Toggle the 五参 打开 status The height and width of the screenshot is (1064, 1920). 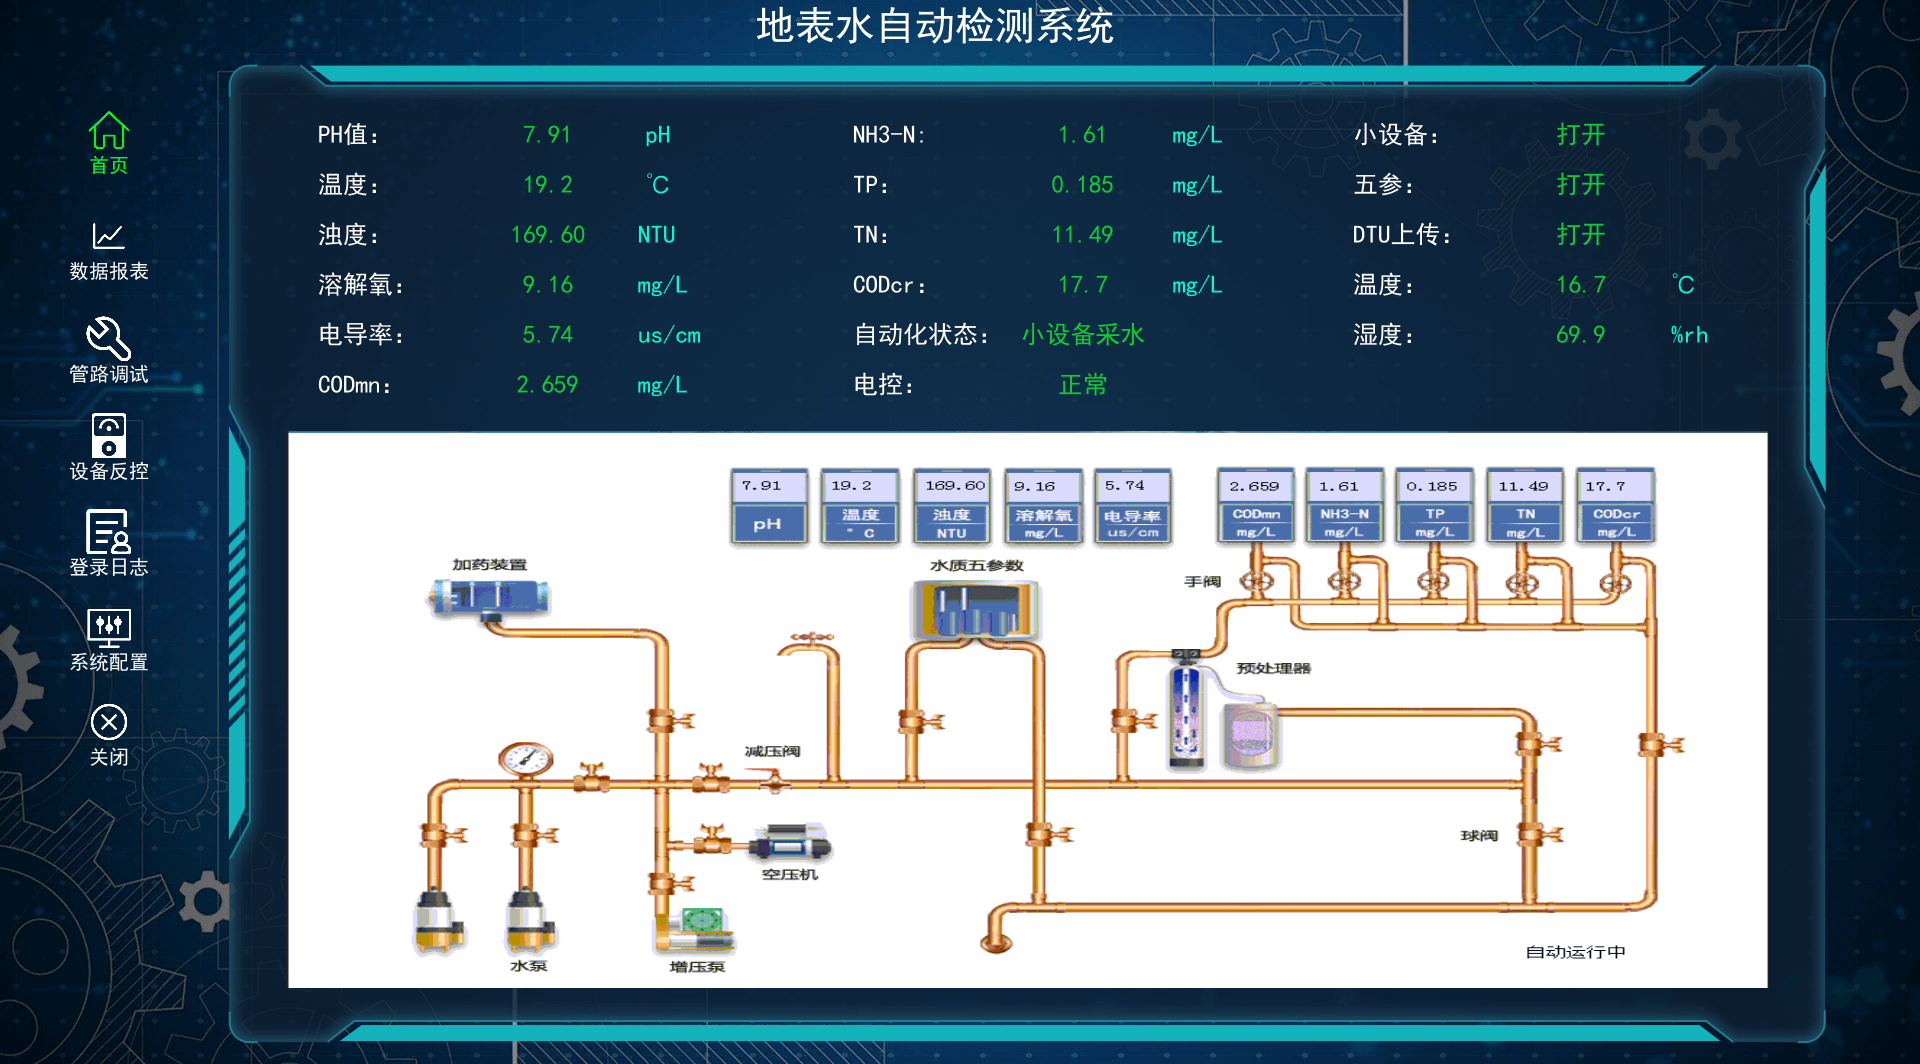pos(1580,185)
